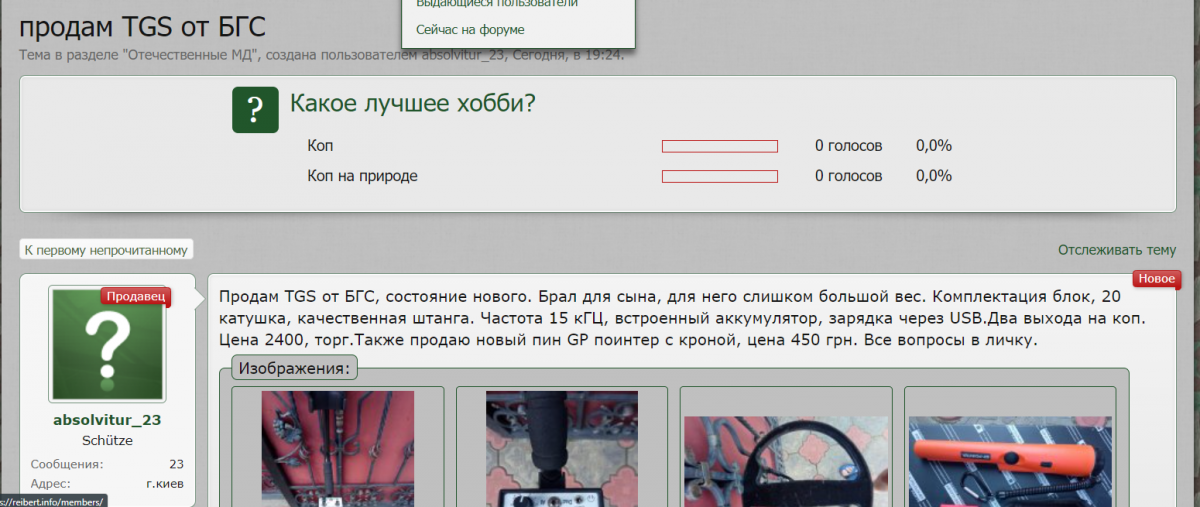Screen dimensions: 1200x507
Task: Open third thumbnail showing search coil
Action: [786, 461]
